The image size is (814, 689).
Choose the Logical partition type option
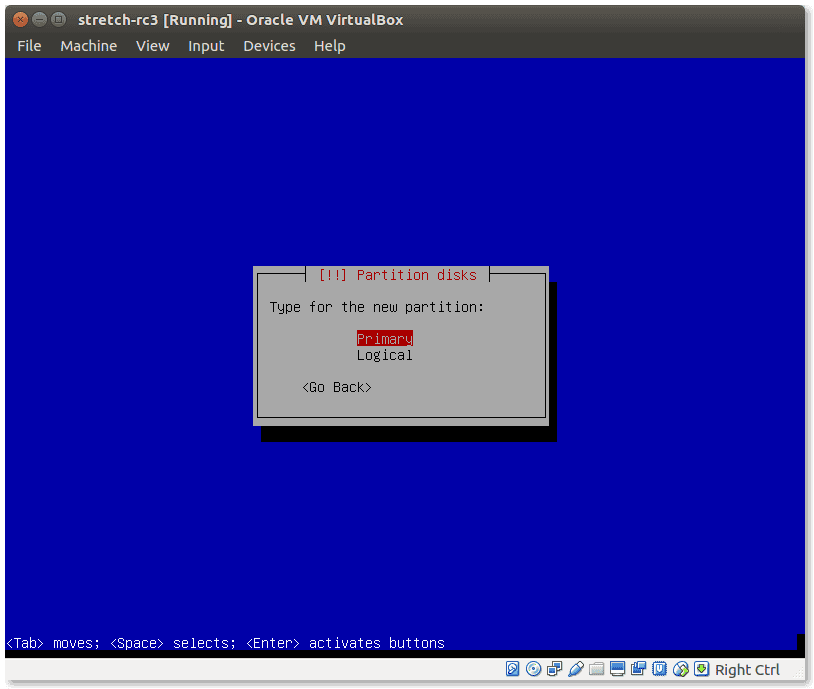point(384,355)
